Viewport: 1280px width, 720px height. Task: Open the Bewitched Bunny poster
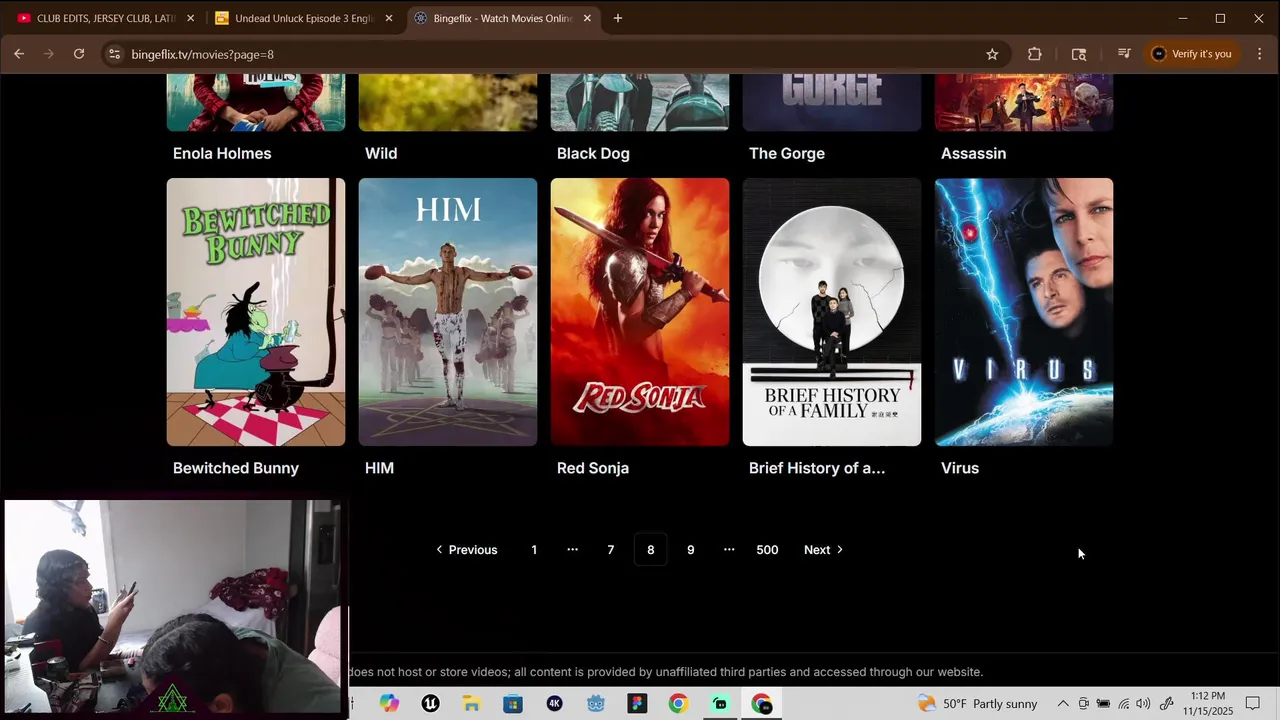(256, 312)
